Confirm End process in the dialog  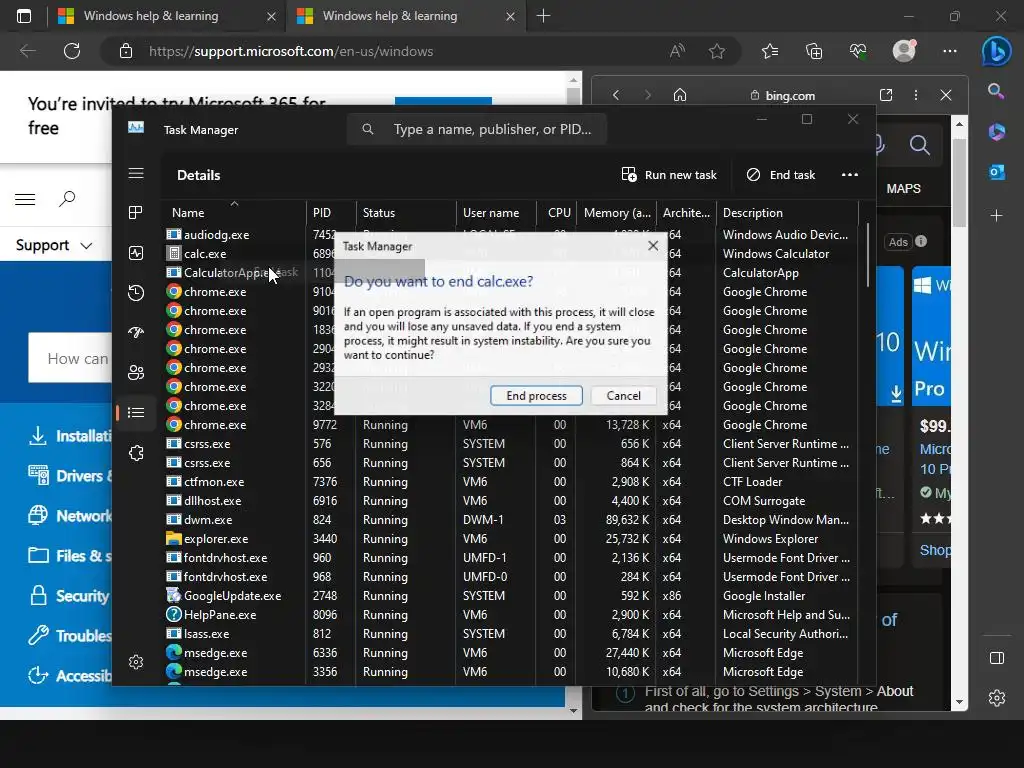536,395
